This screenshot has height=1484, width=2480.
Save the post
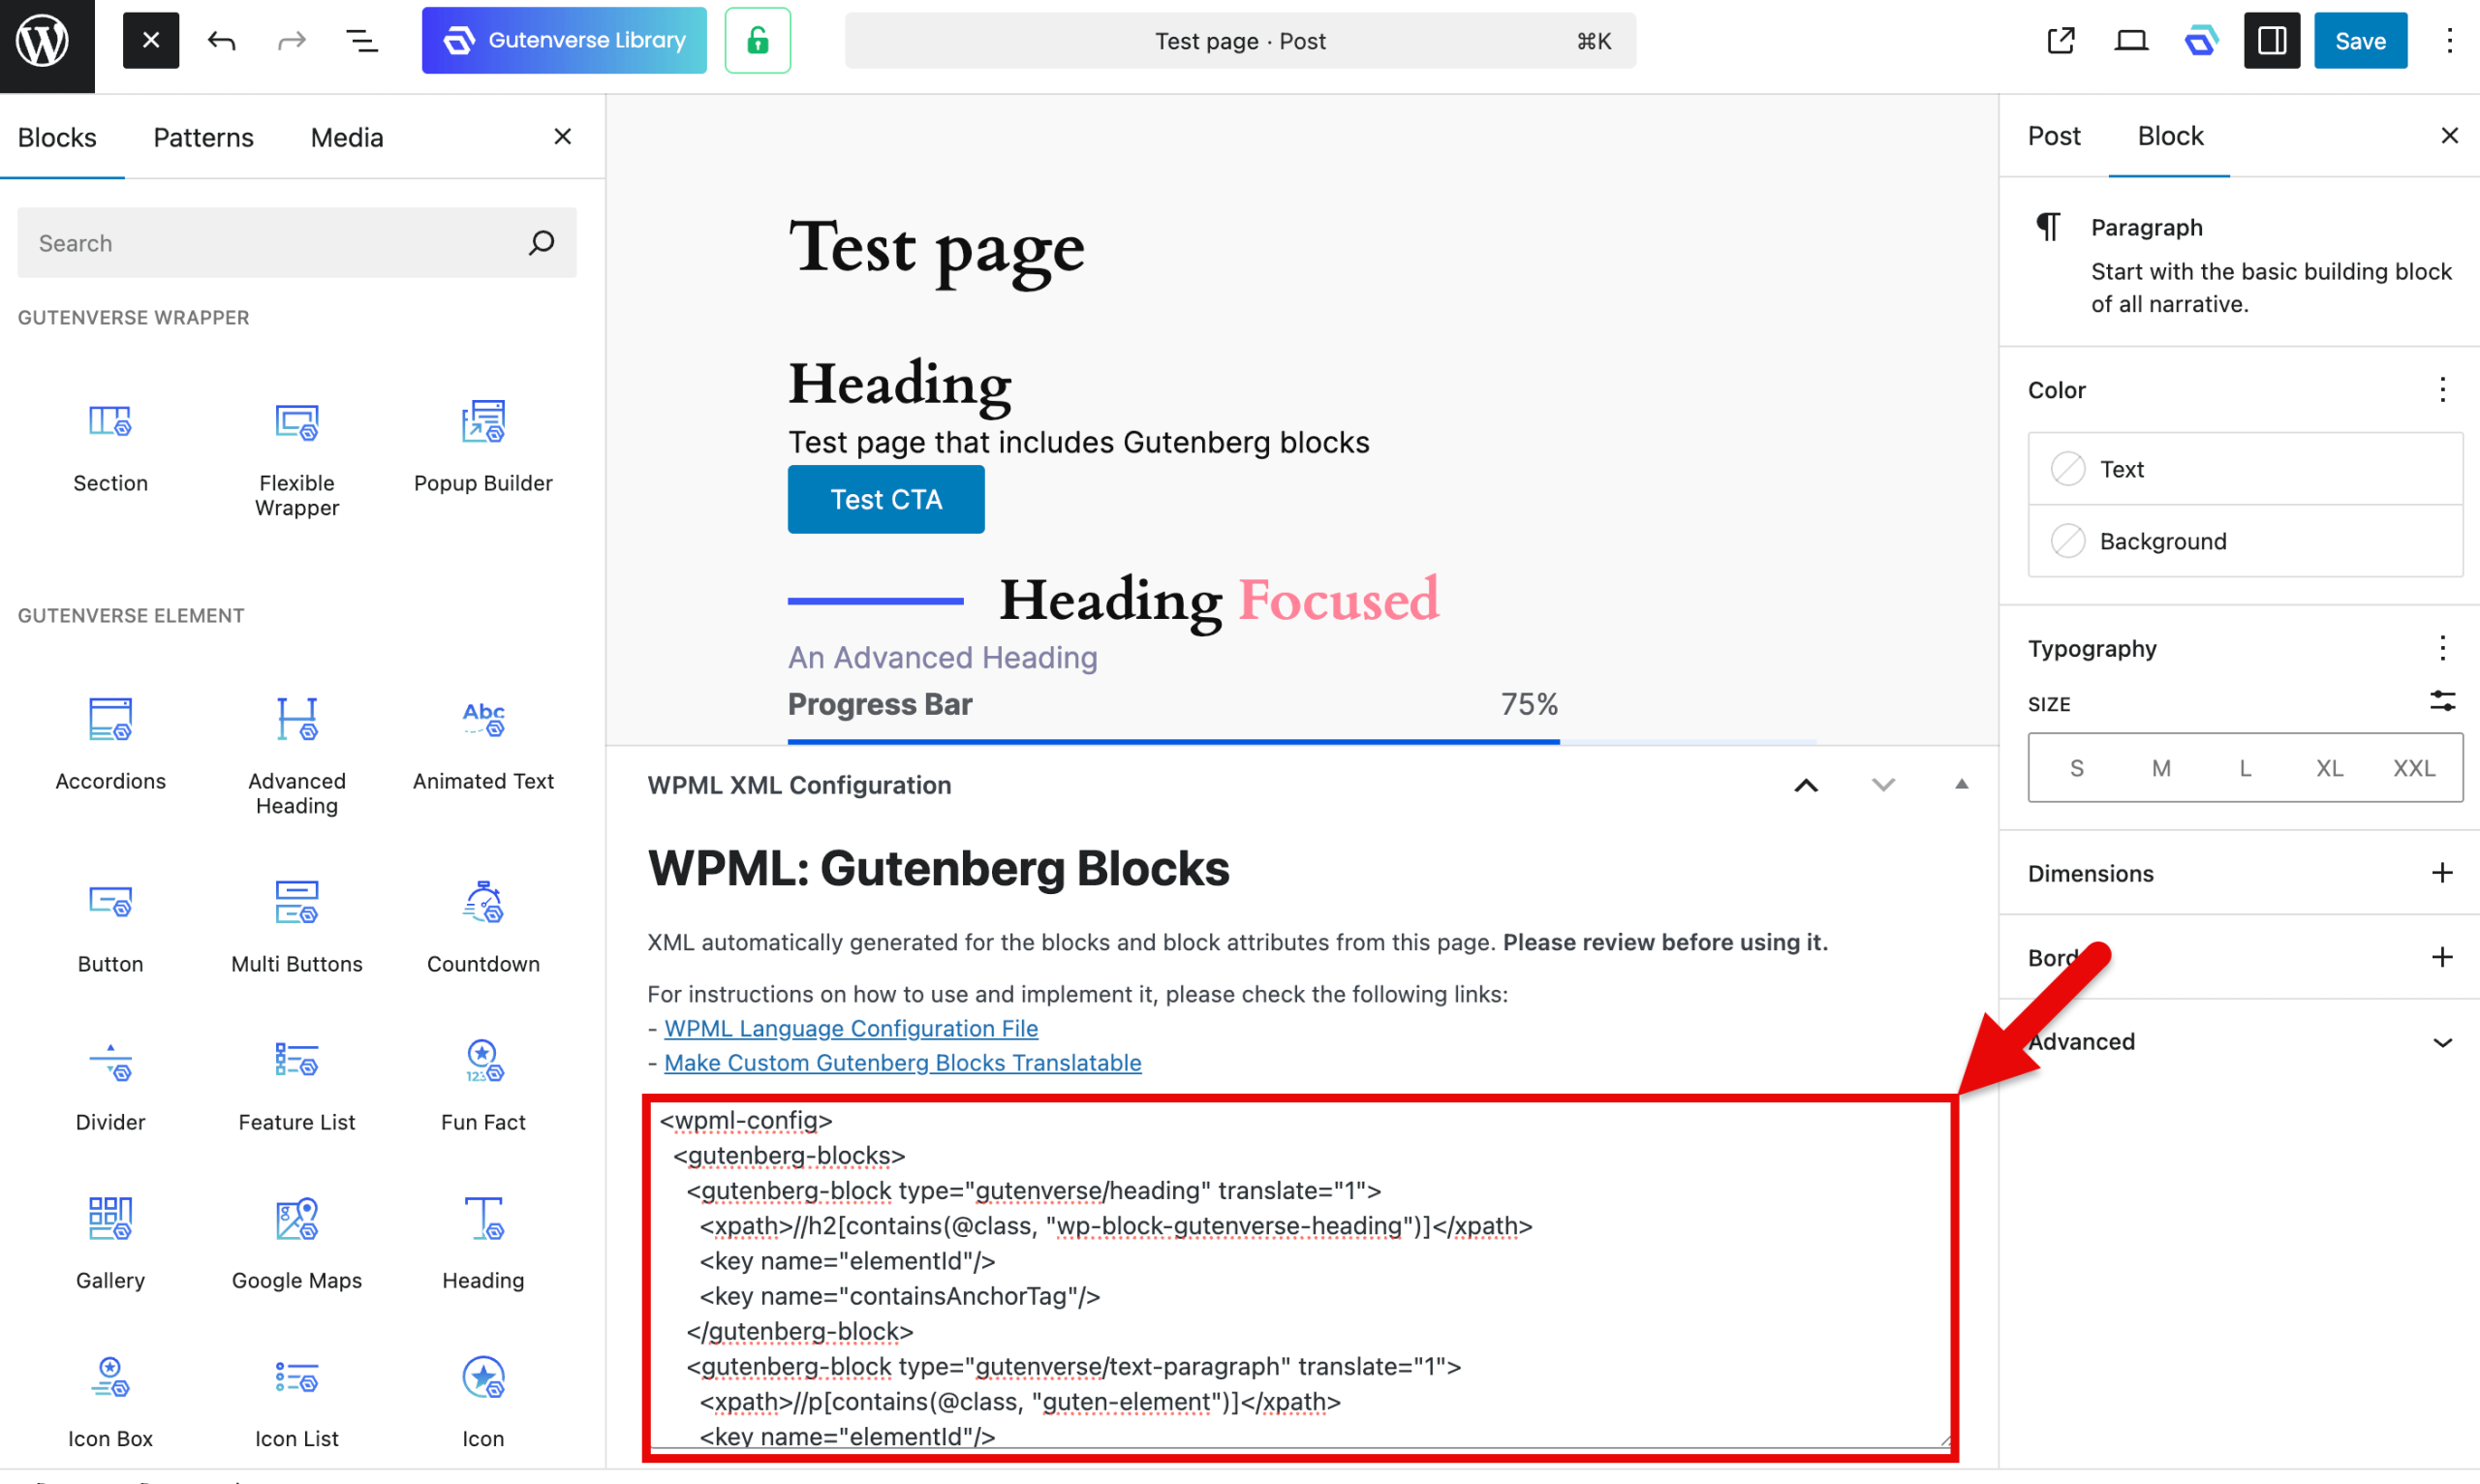point(2360,41)
